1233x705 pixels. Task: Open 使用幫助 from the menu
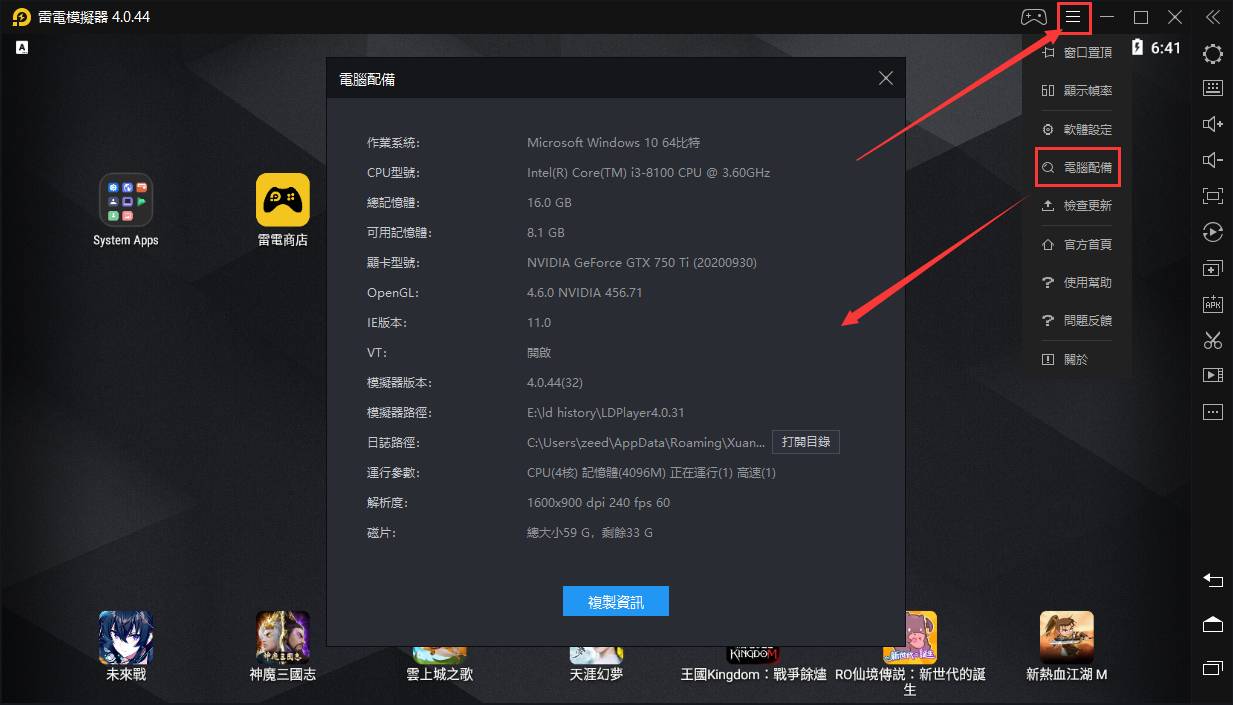pos(1077,283)
